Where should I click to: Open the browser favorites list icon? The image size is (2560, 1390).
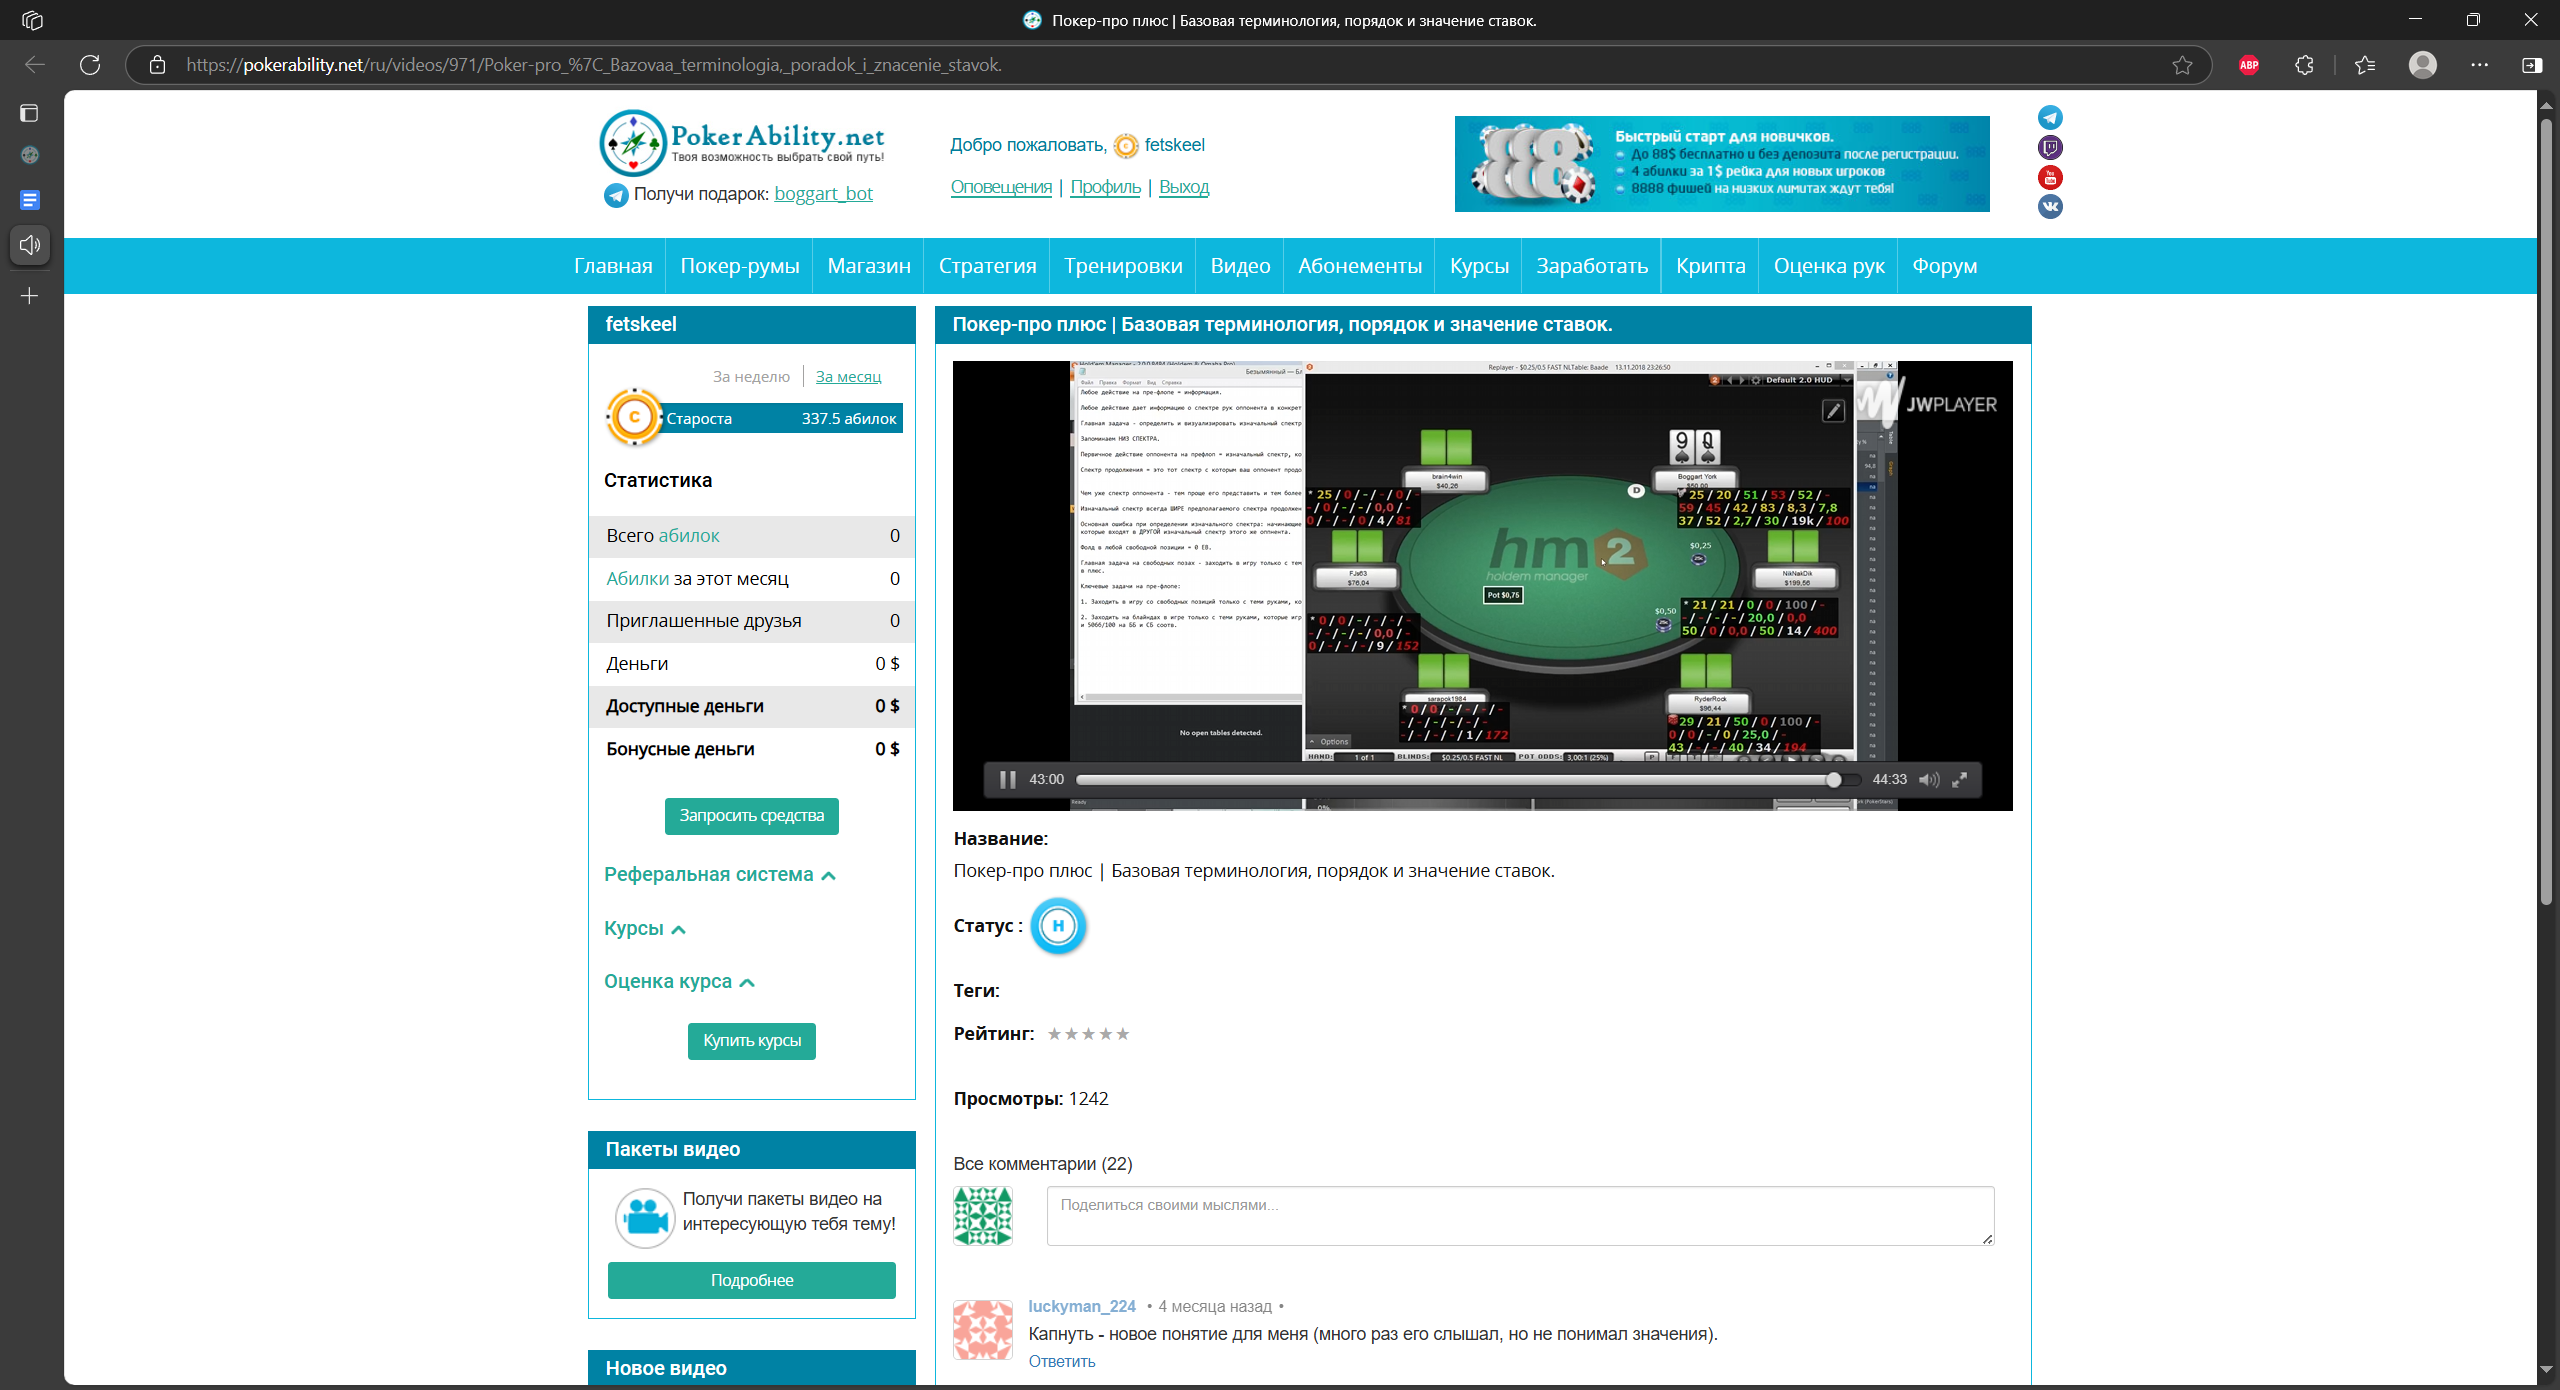(x=2365, y=65)
